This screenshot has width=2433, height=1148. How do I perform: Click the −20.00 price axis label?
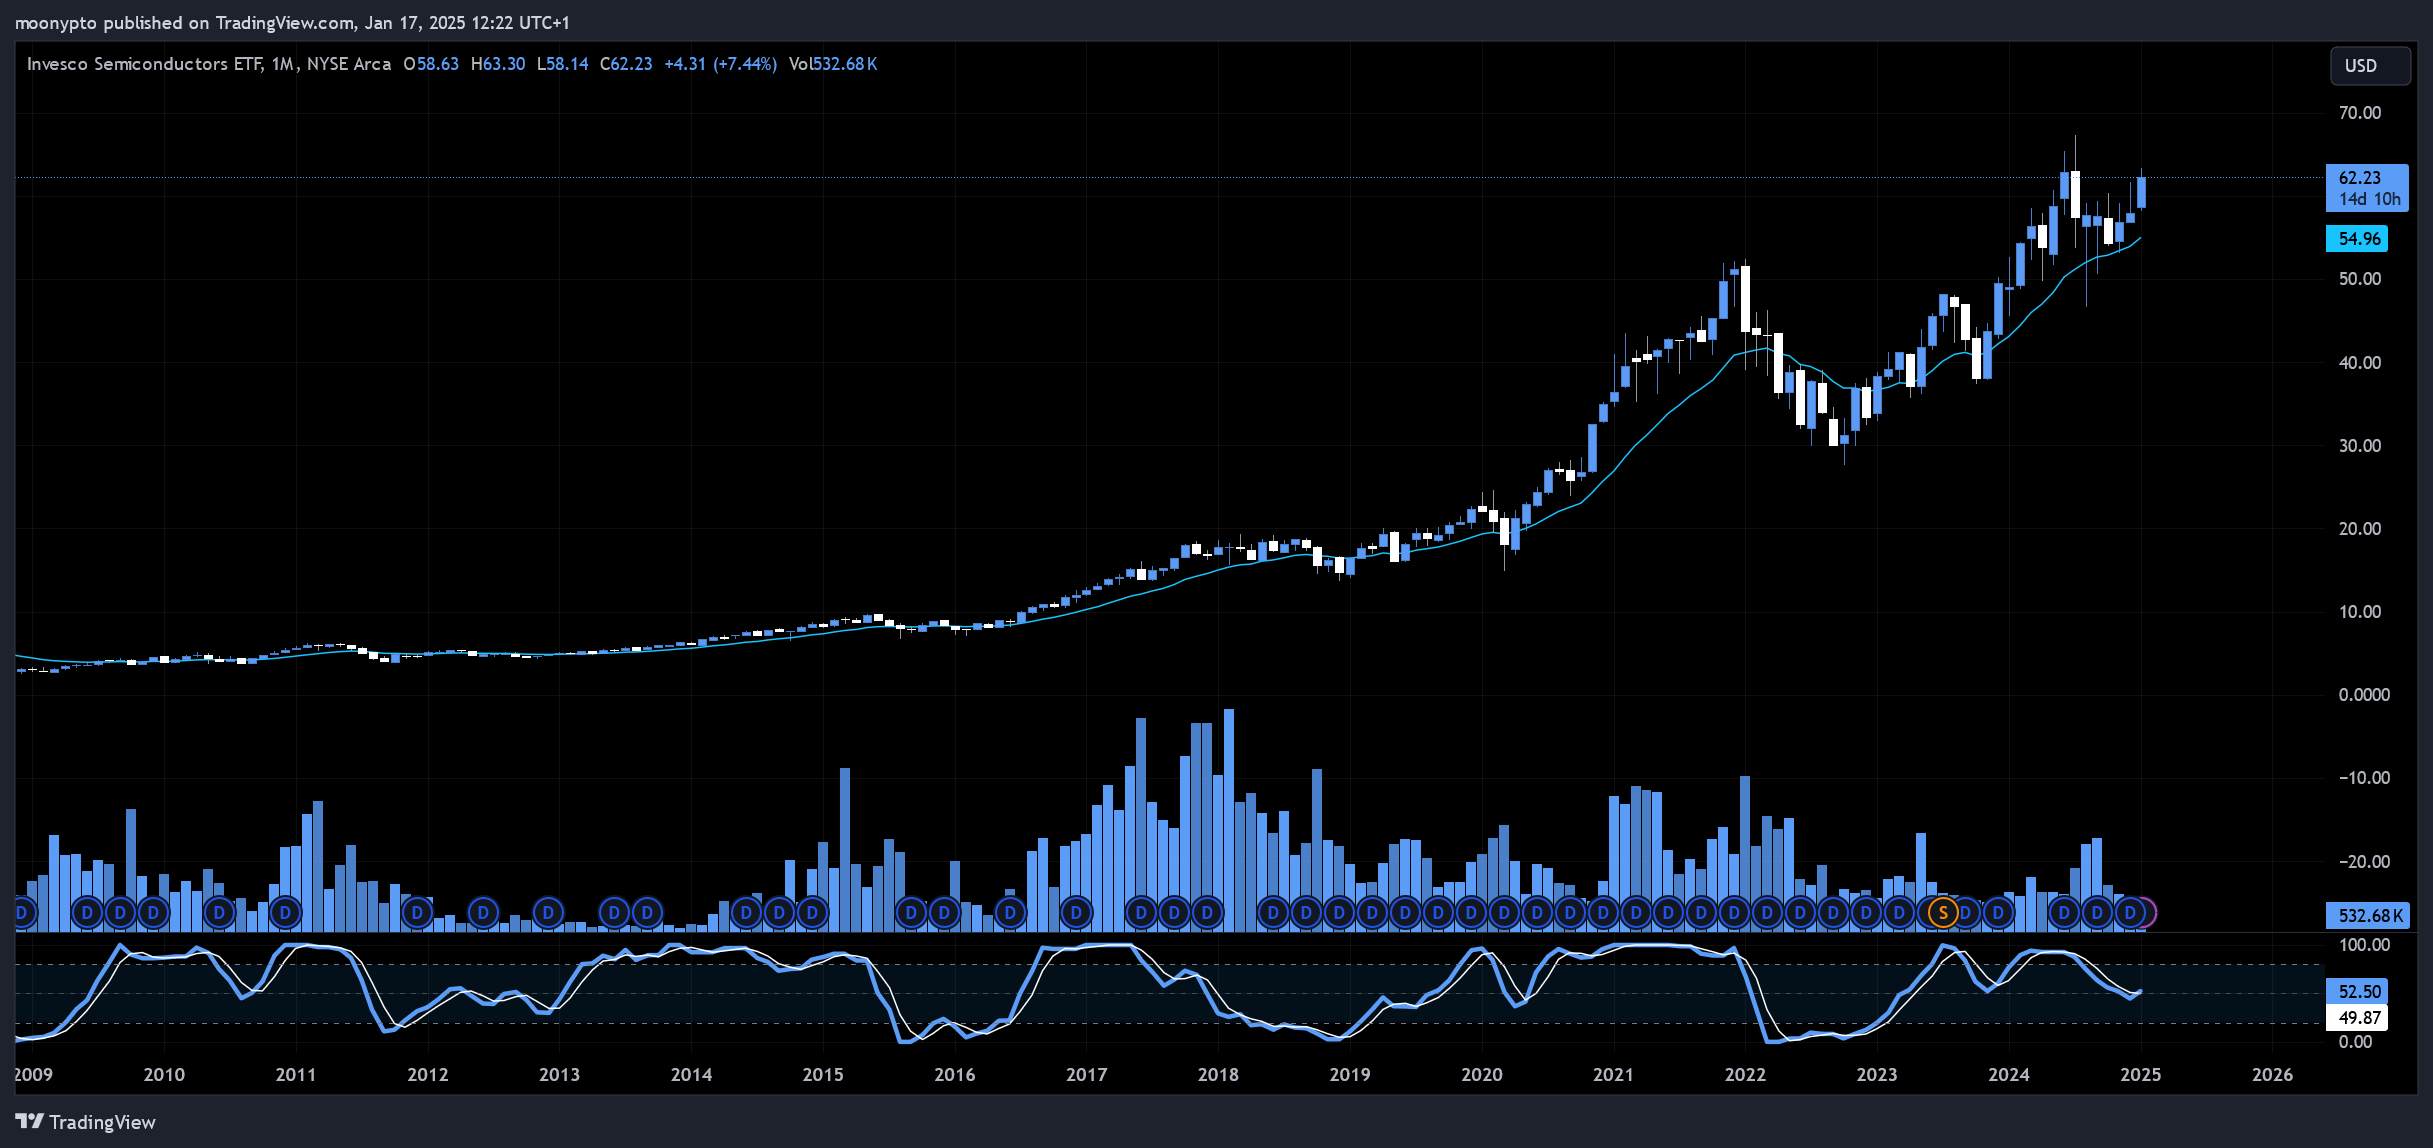point(2364,862)
